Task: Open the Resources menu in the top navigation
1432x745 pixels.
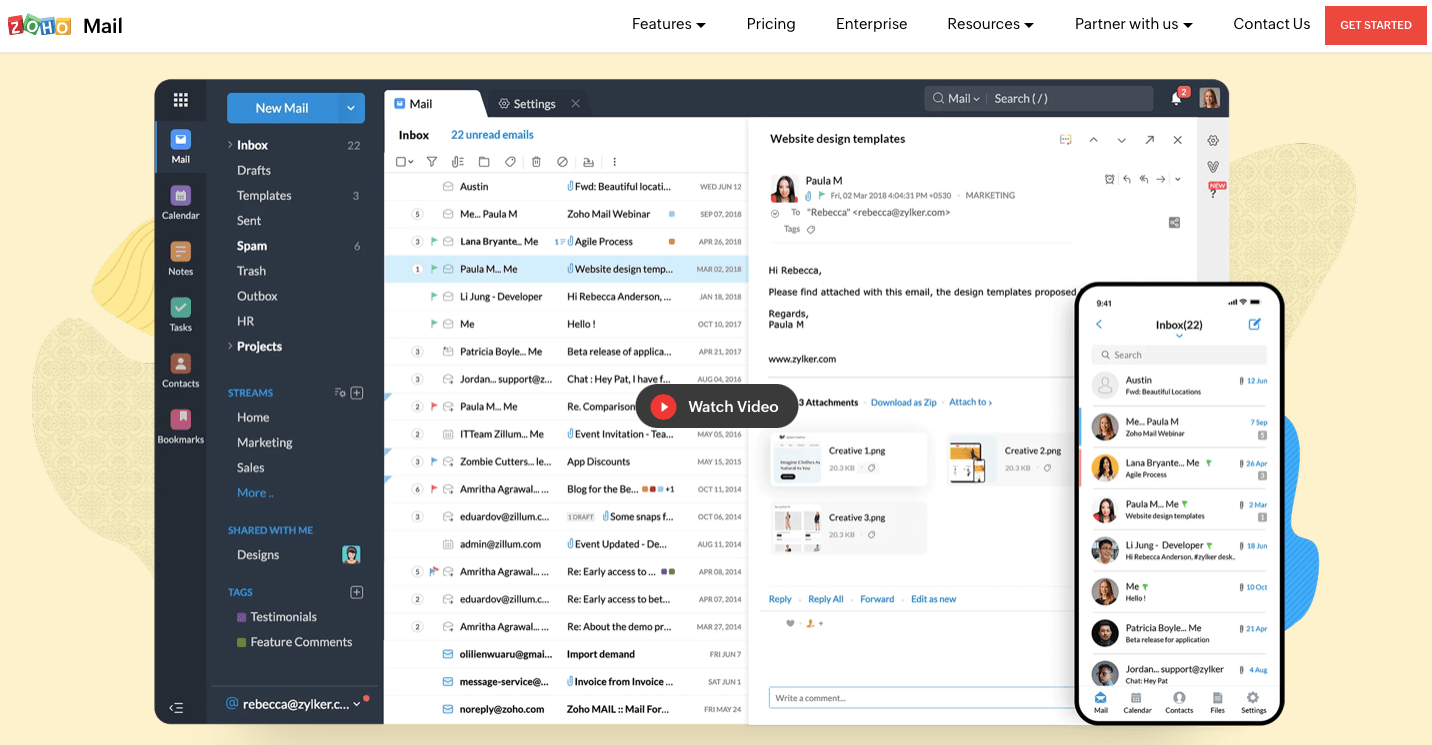Action: tap(989, 23)
